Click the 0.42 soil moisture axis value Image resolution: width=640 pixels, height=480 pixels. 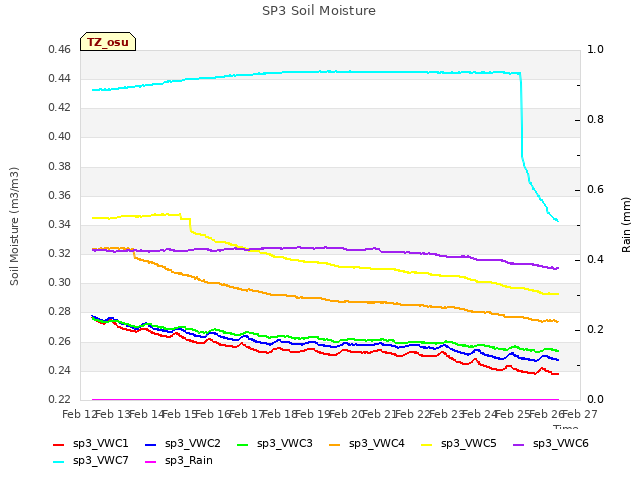click(x=60, y=108)
